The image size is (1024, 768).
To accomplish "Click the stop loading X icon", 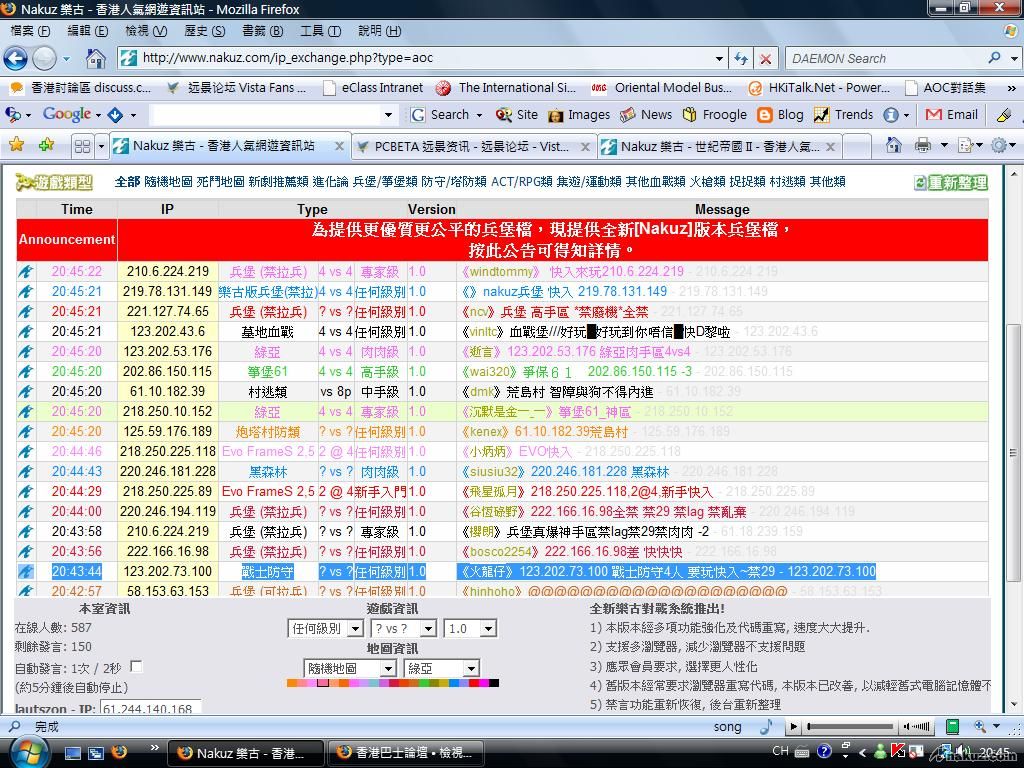I will (765, 58).
